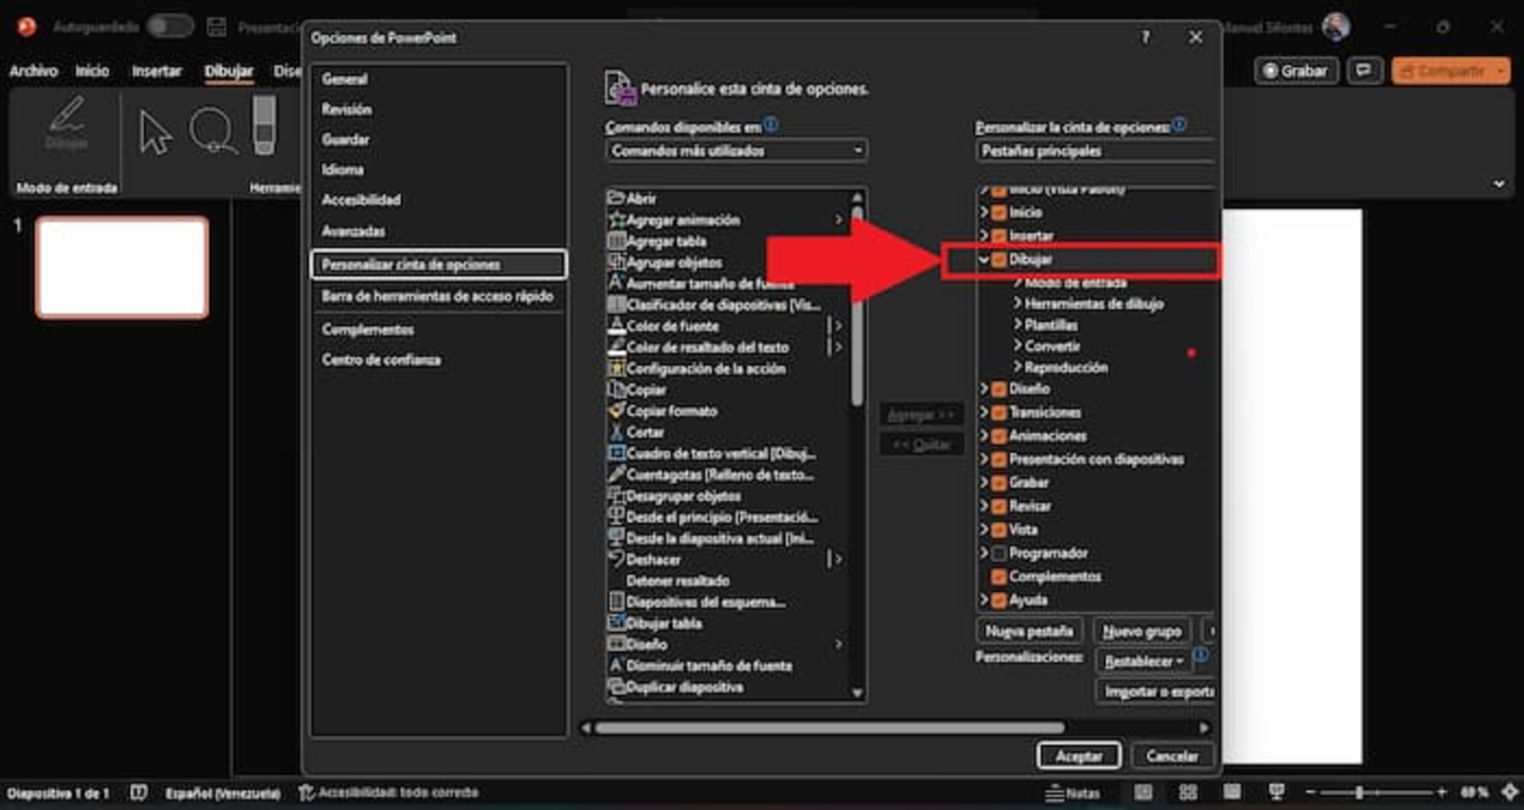Select the Abrir command folder icon
Image resolution: width=1524 pixels, height=810 pixels.
pos(616,198)
